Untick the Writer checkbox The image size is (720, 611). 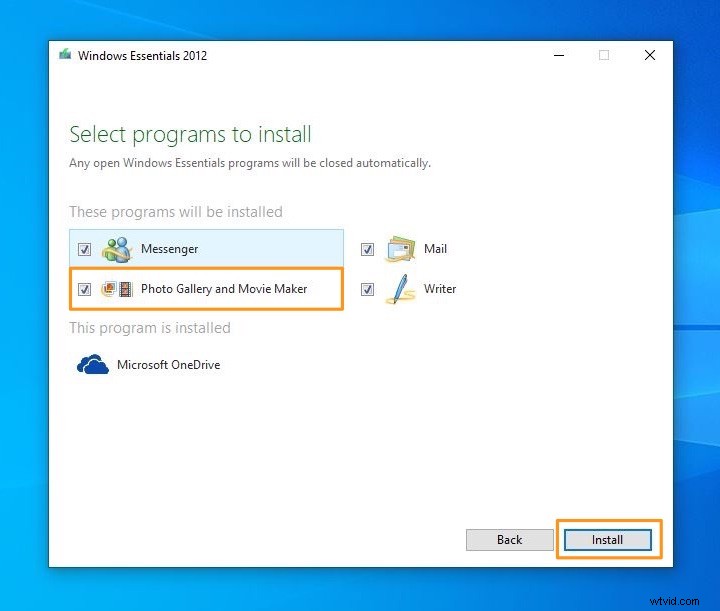tap(367, 289)
